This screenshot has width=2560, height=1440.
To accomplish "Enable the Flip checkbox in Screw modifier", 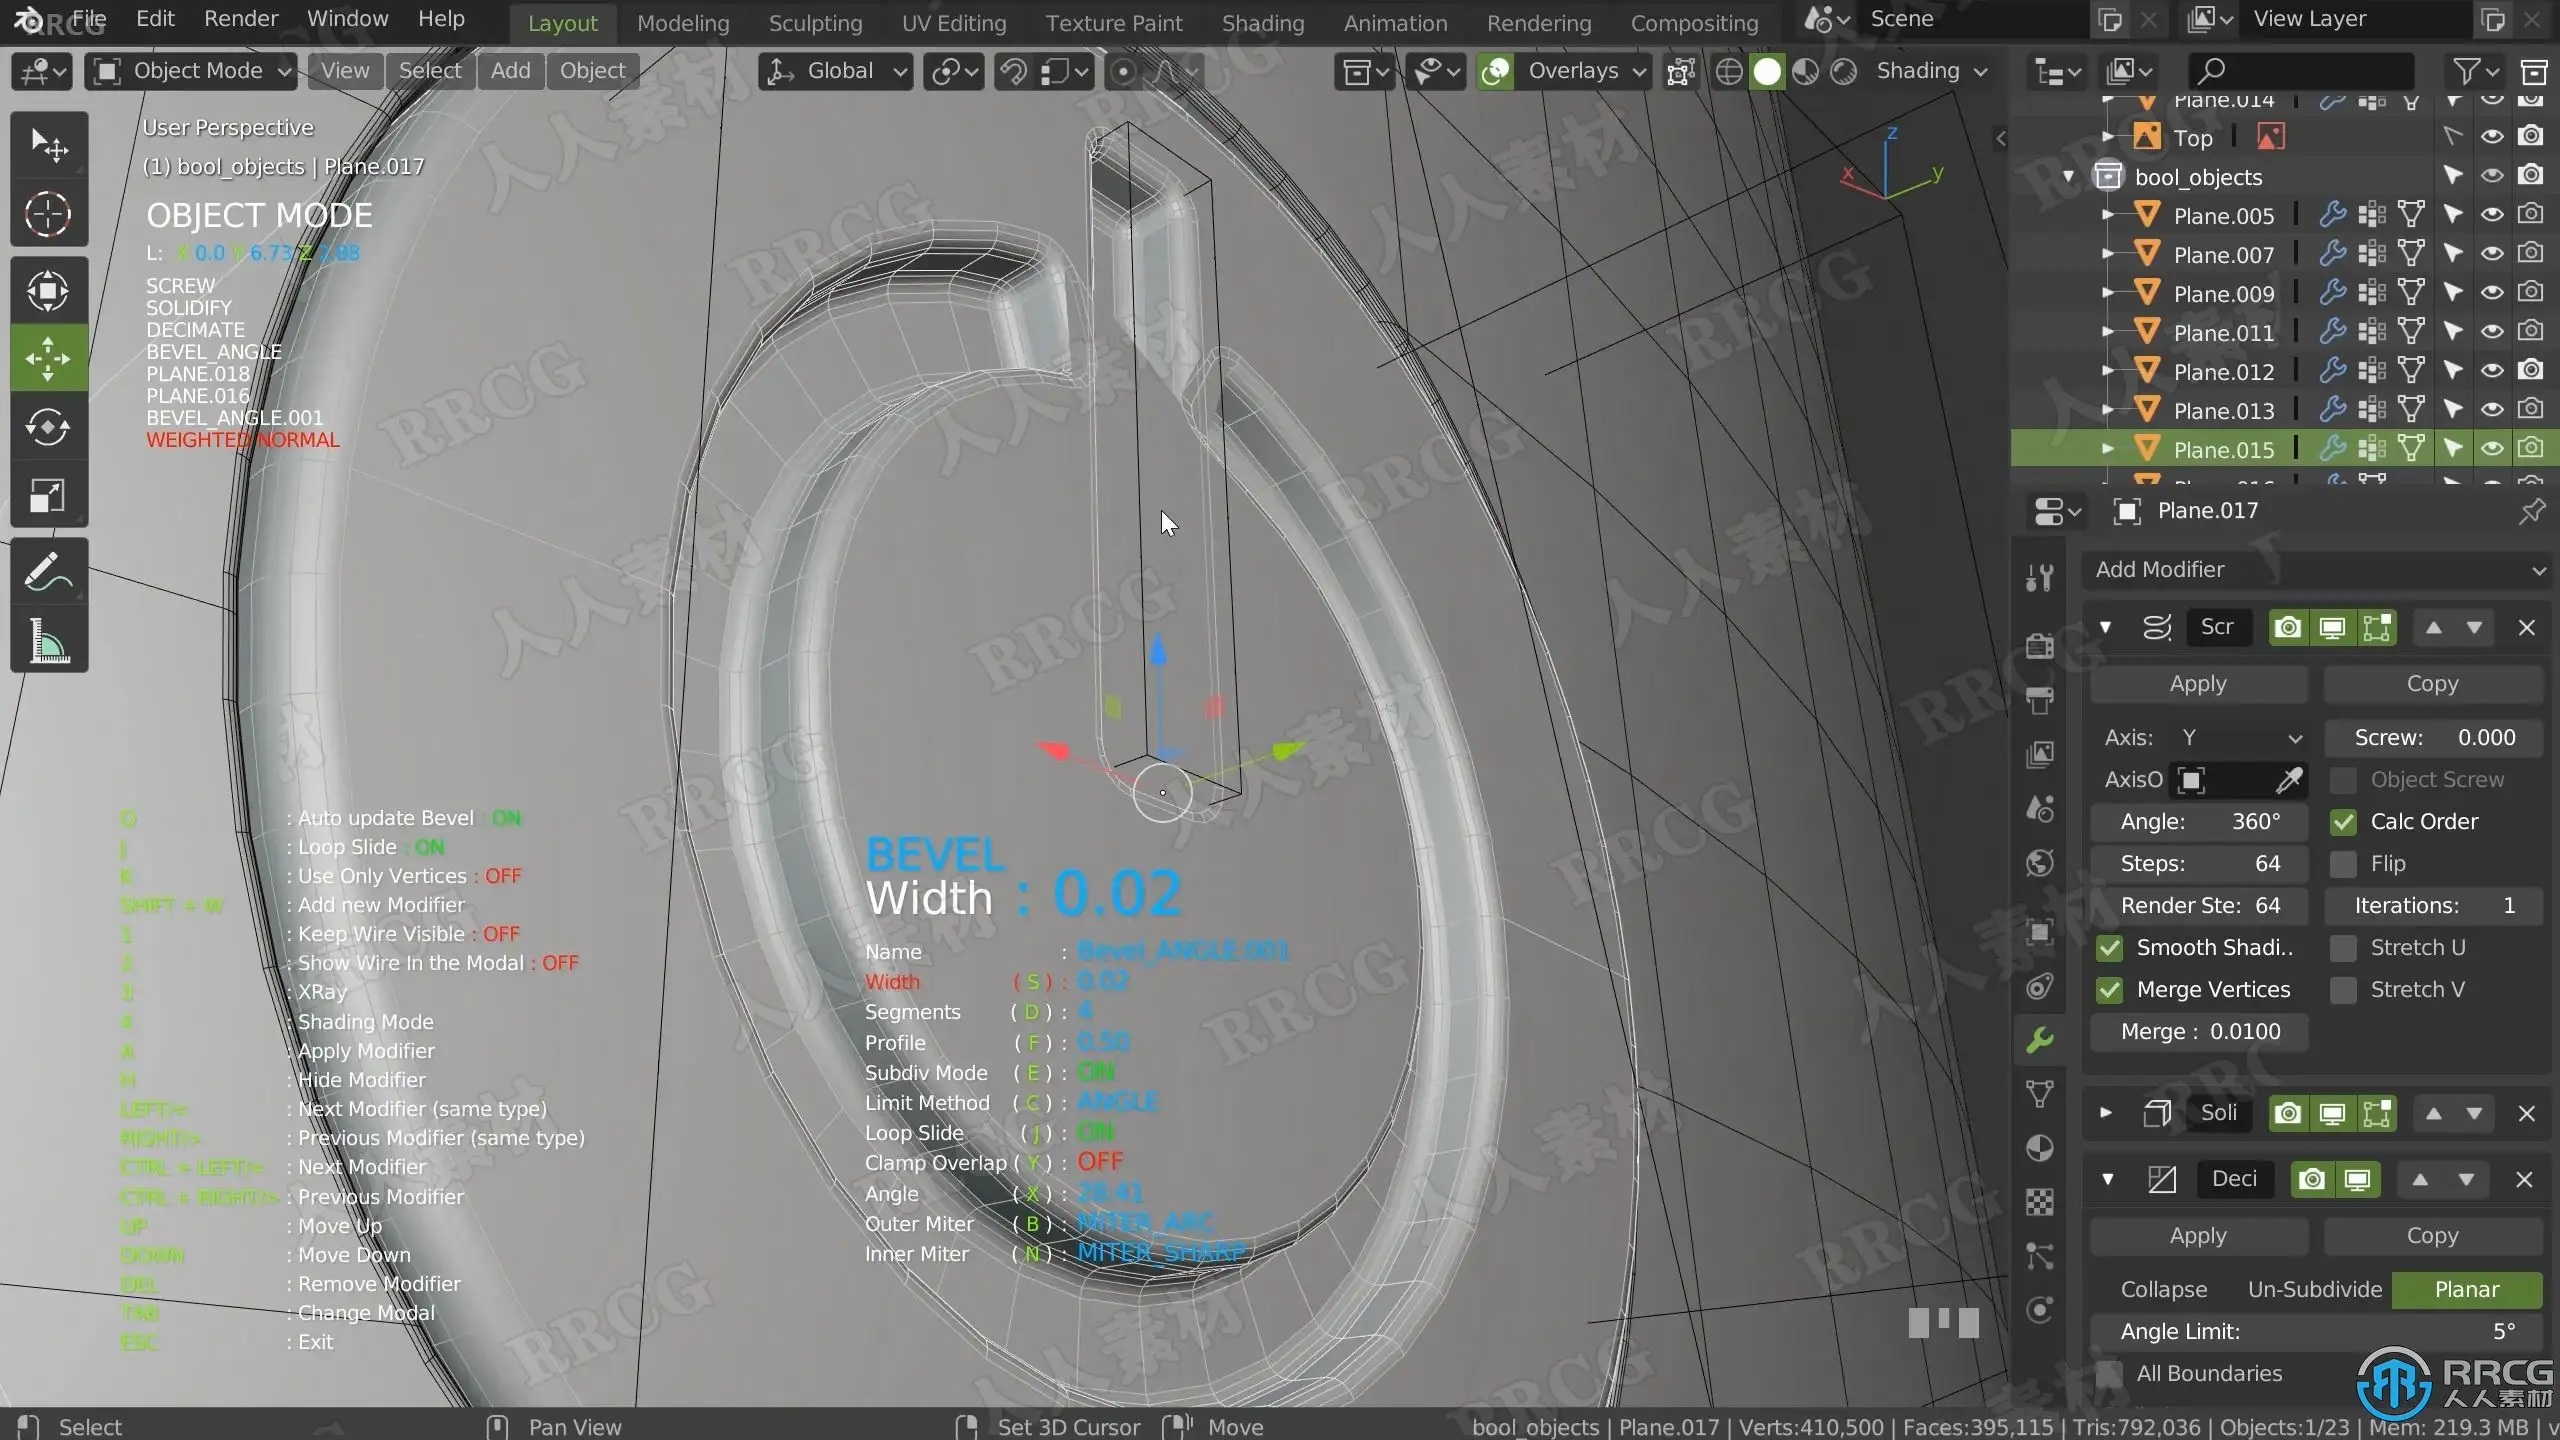I will click(x=2343, y=863).
